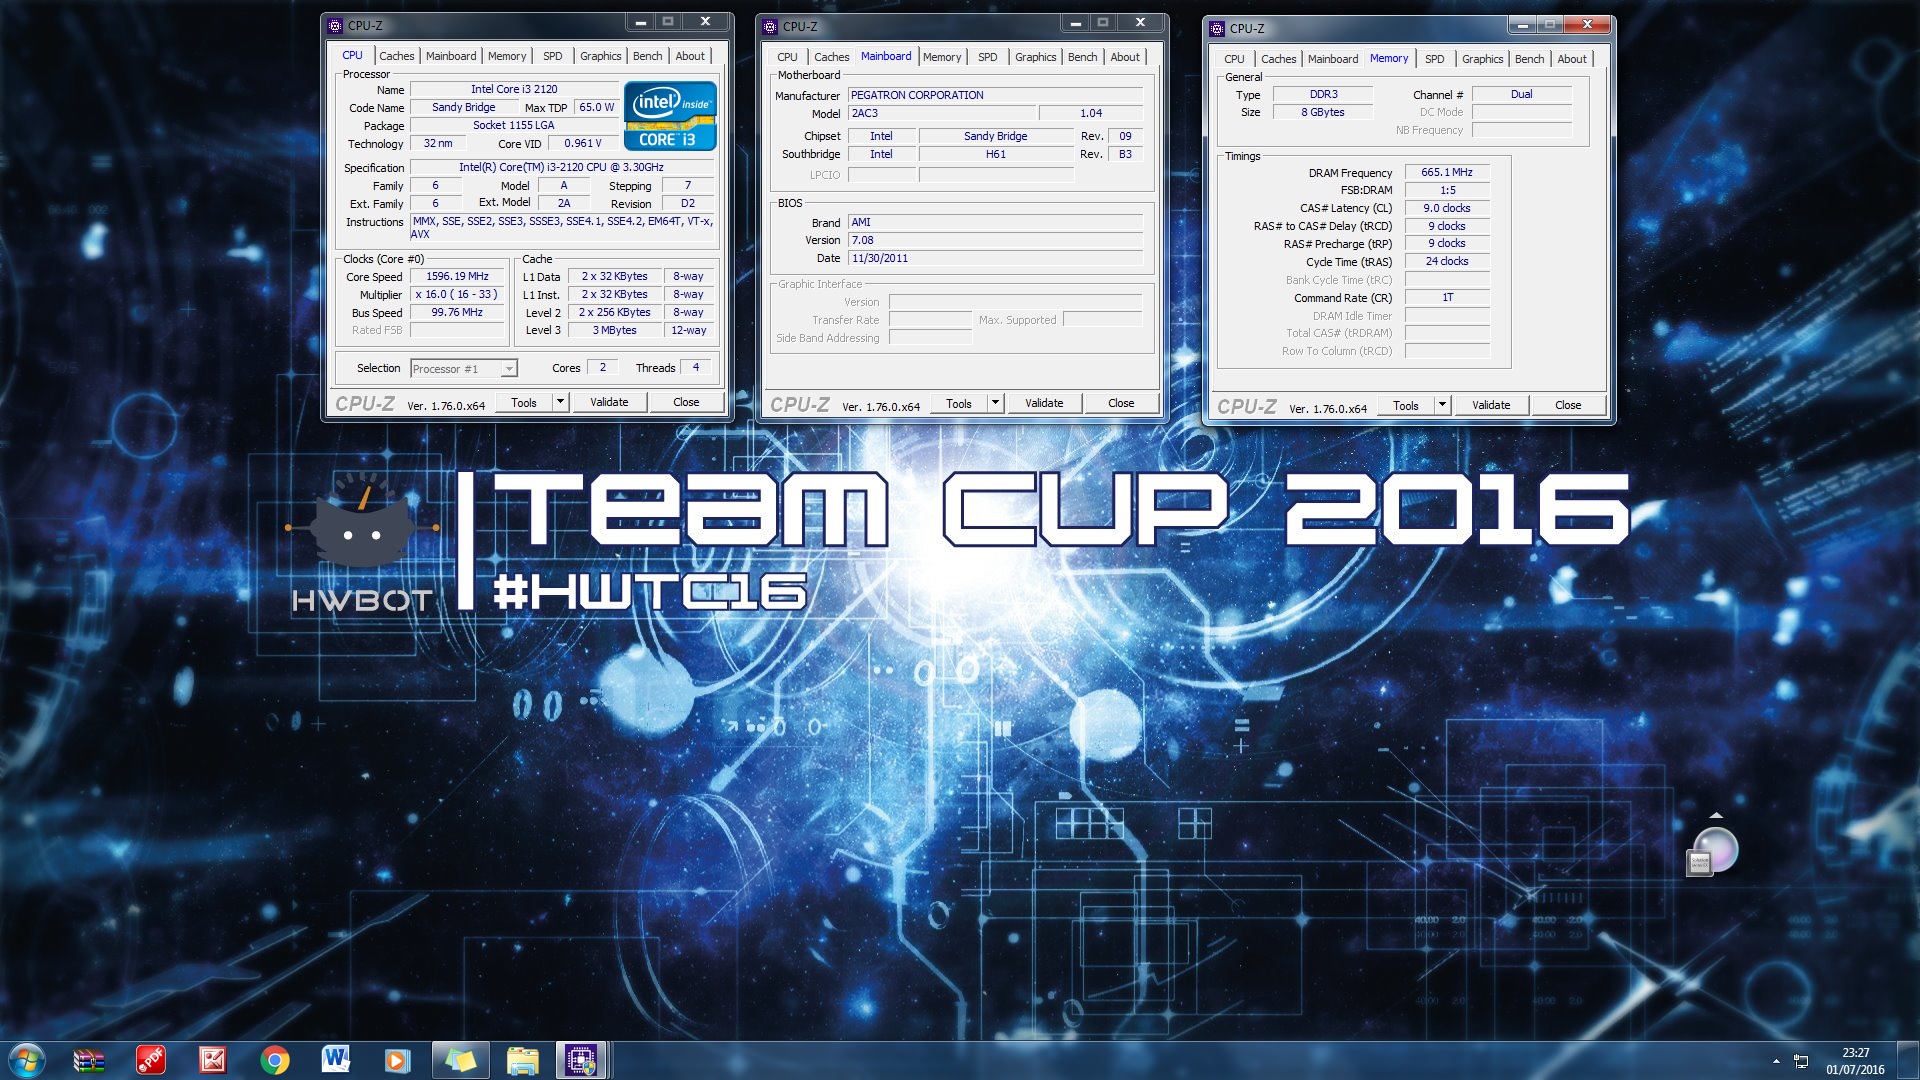Screen dimensions: 1920x1080
Task: Expand the Tools arrow in the CPU window
Action: click(x=560, y=402)
